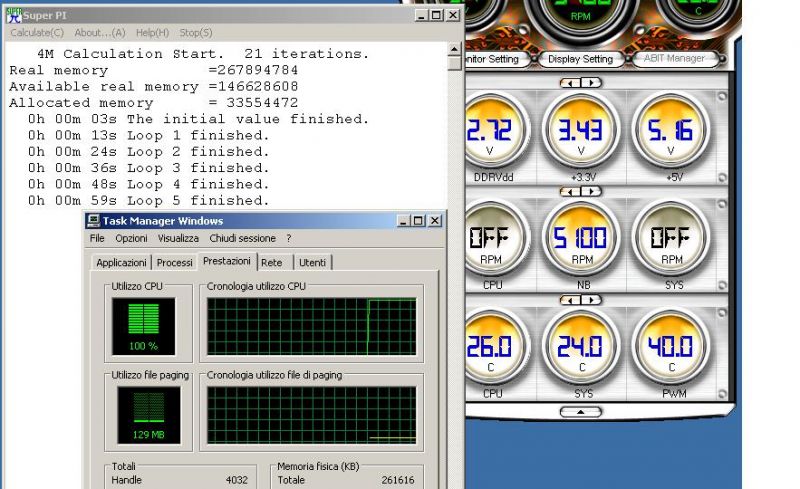Click round knob beside the PWM label

tap(722, 394)
